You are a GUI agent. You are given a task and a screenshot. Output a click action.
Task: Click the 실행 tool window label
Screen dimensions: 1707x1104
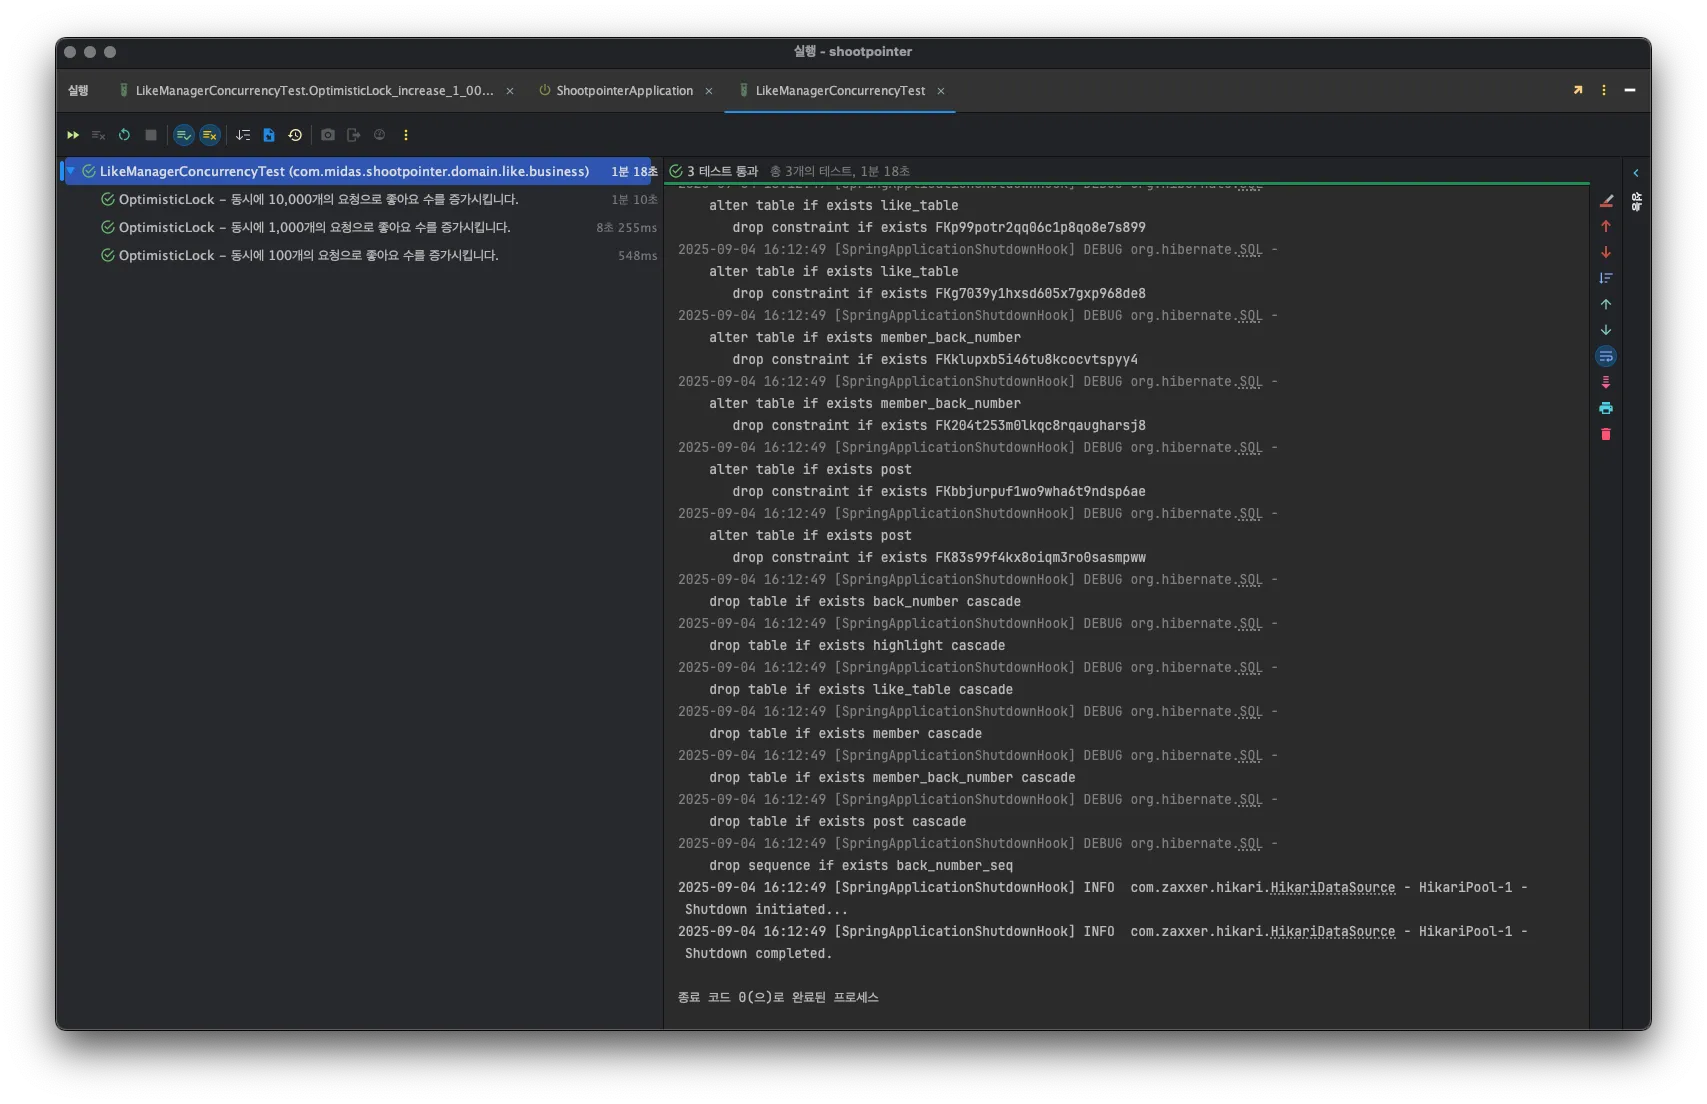[78, 91]
